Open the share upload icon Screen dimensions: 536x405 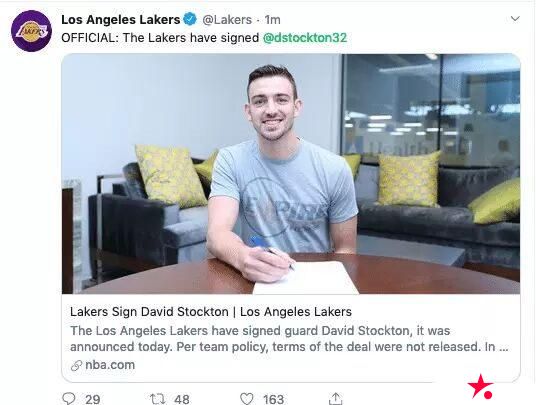(x=335, y=398)
